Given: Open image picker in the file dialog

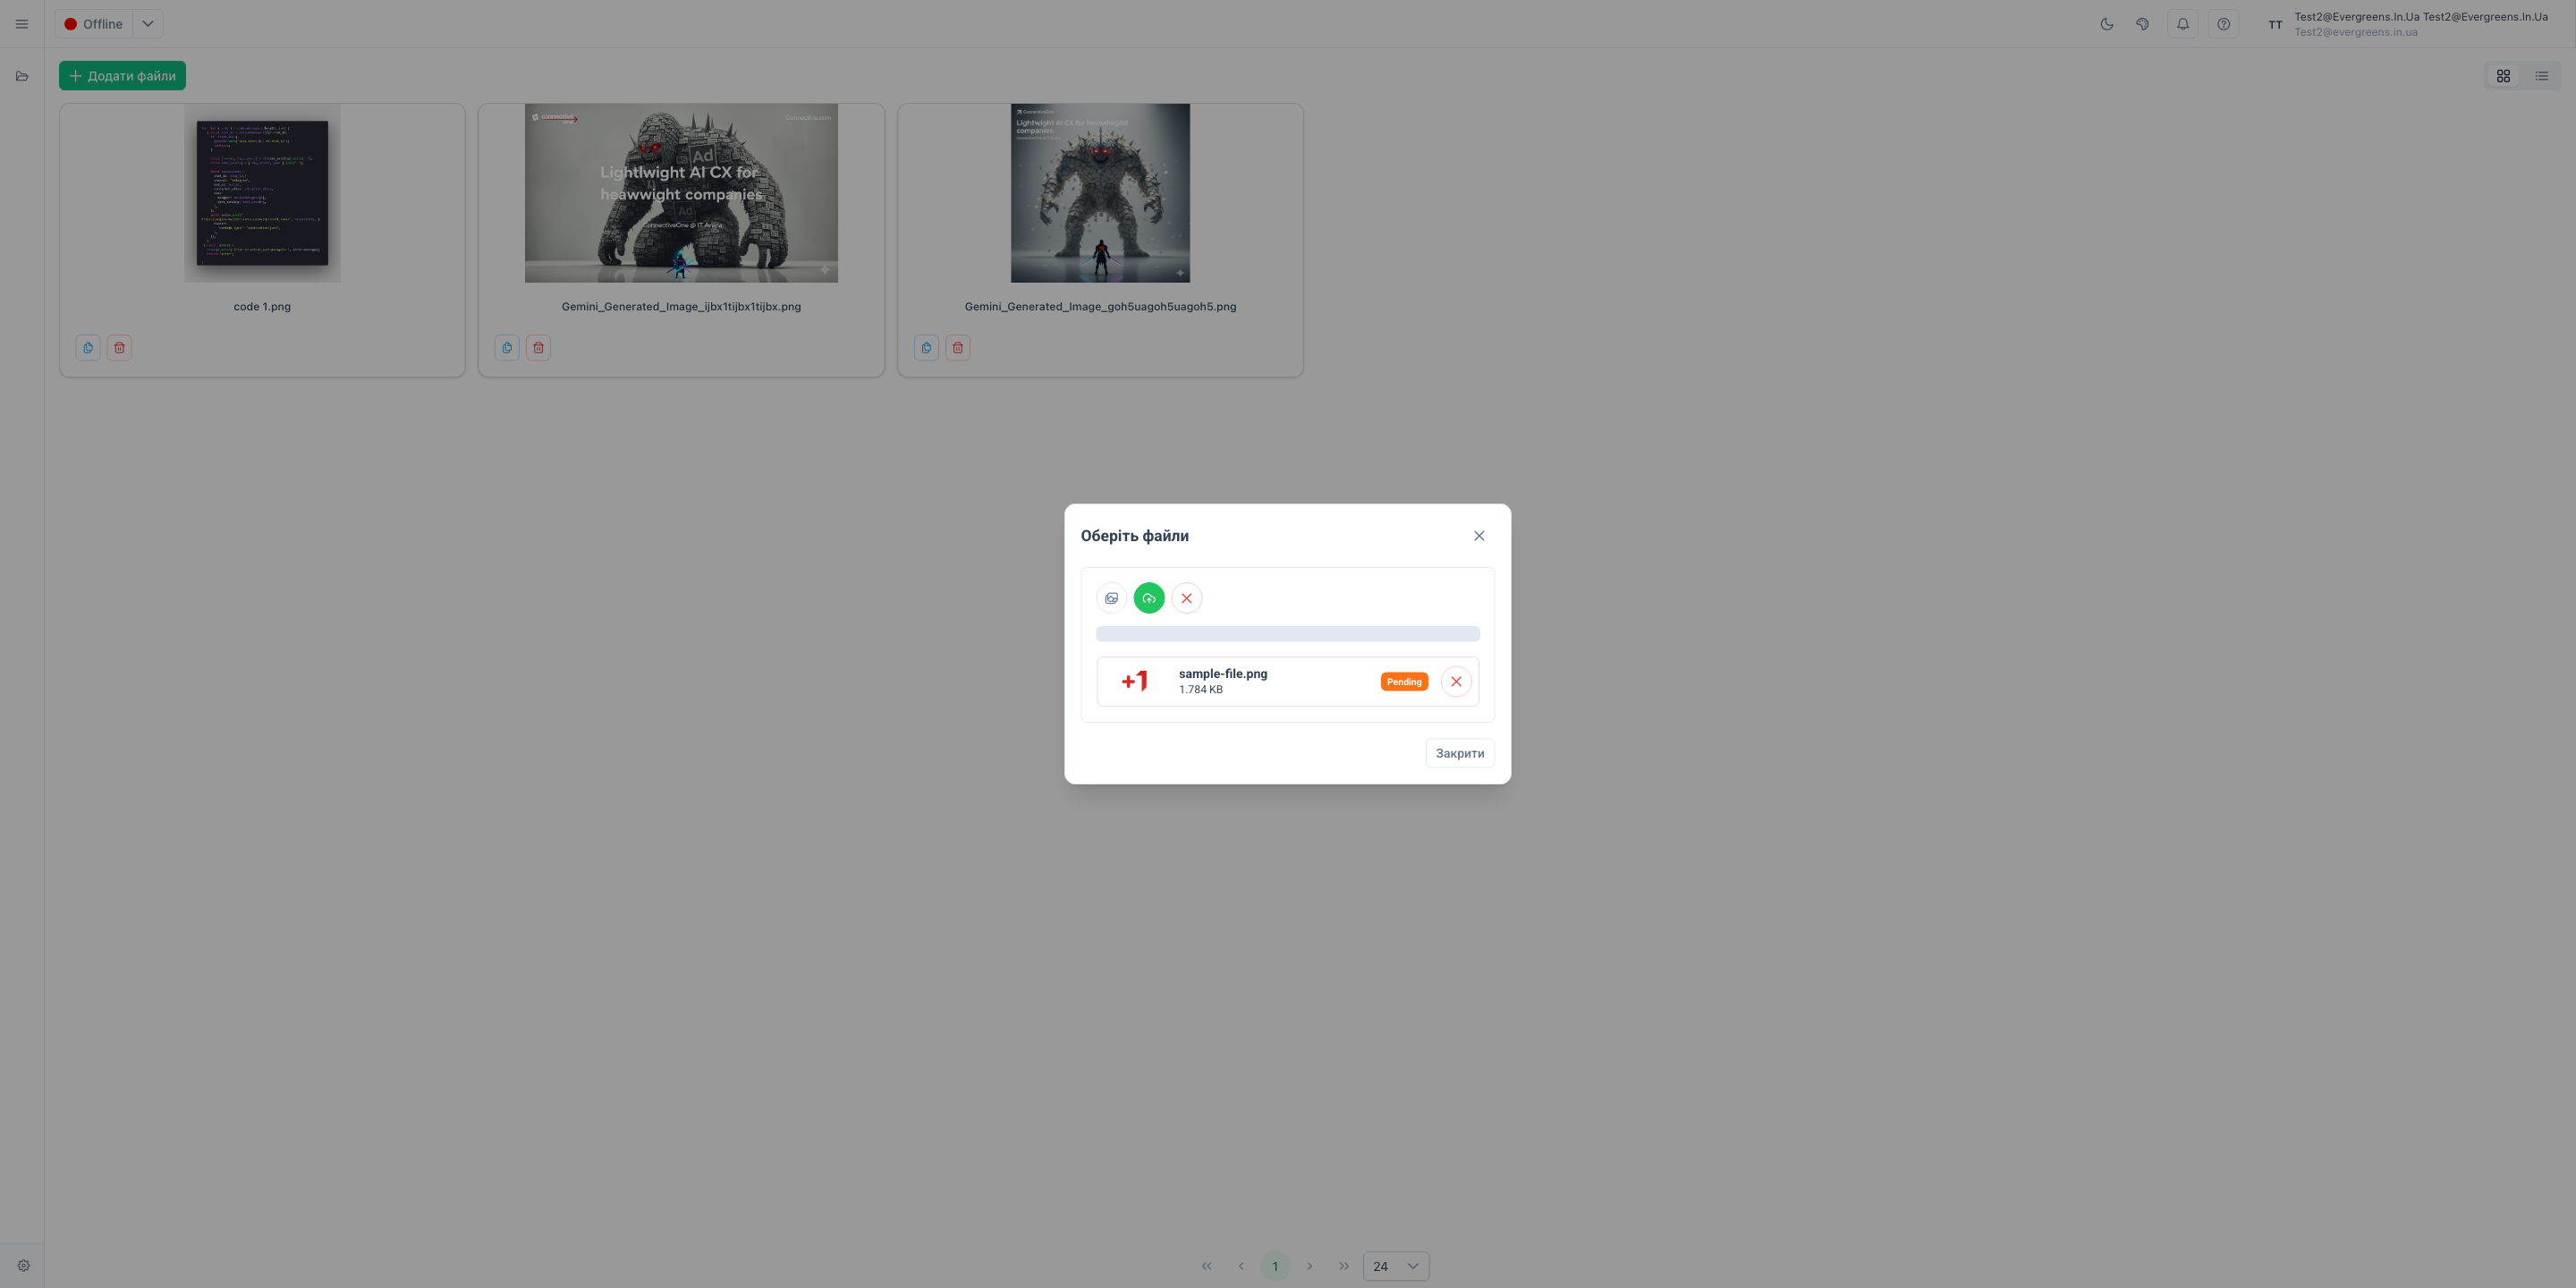Looking at the screenshot, I should click(1111, 597).
